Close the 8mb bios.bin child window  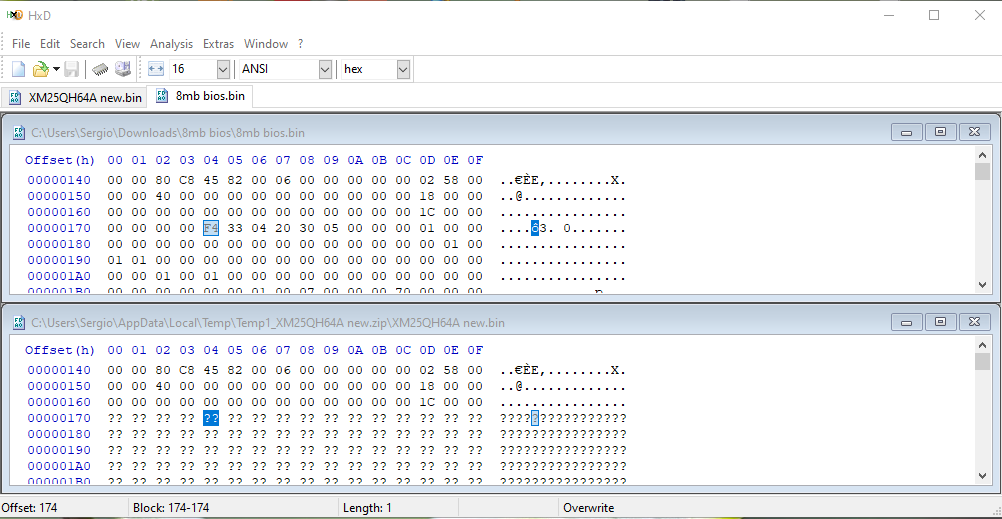click(x=974, y=132)
